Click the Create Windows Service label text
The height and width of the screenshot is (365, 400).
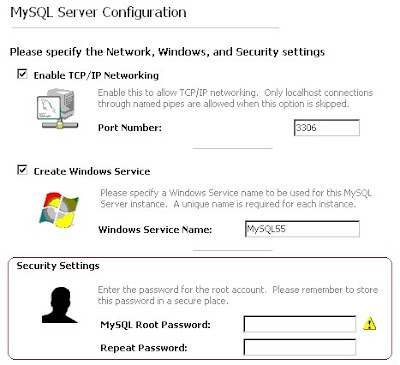[92, 171]
